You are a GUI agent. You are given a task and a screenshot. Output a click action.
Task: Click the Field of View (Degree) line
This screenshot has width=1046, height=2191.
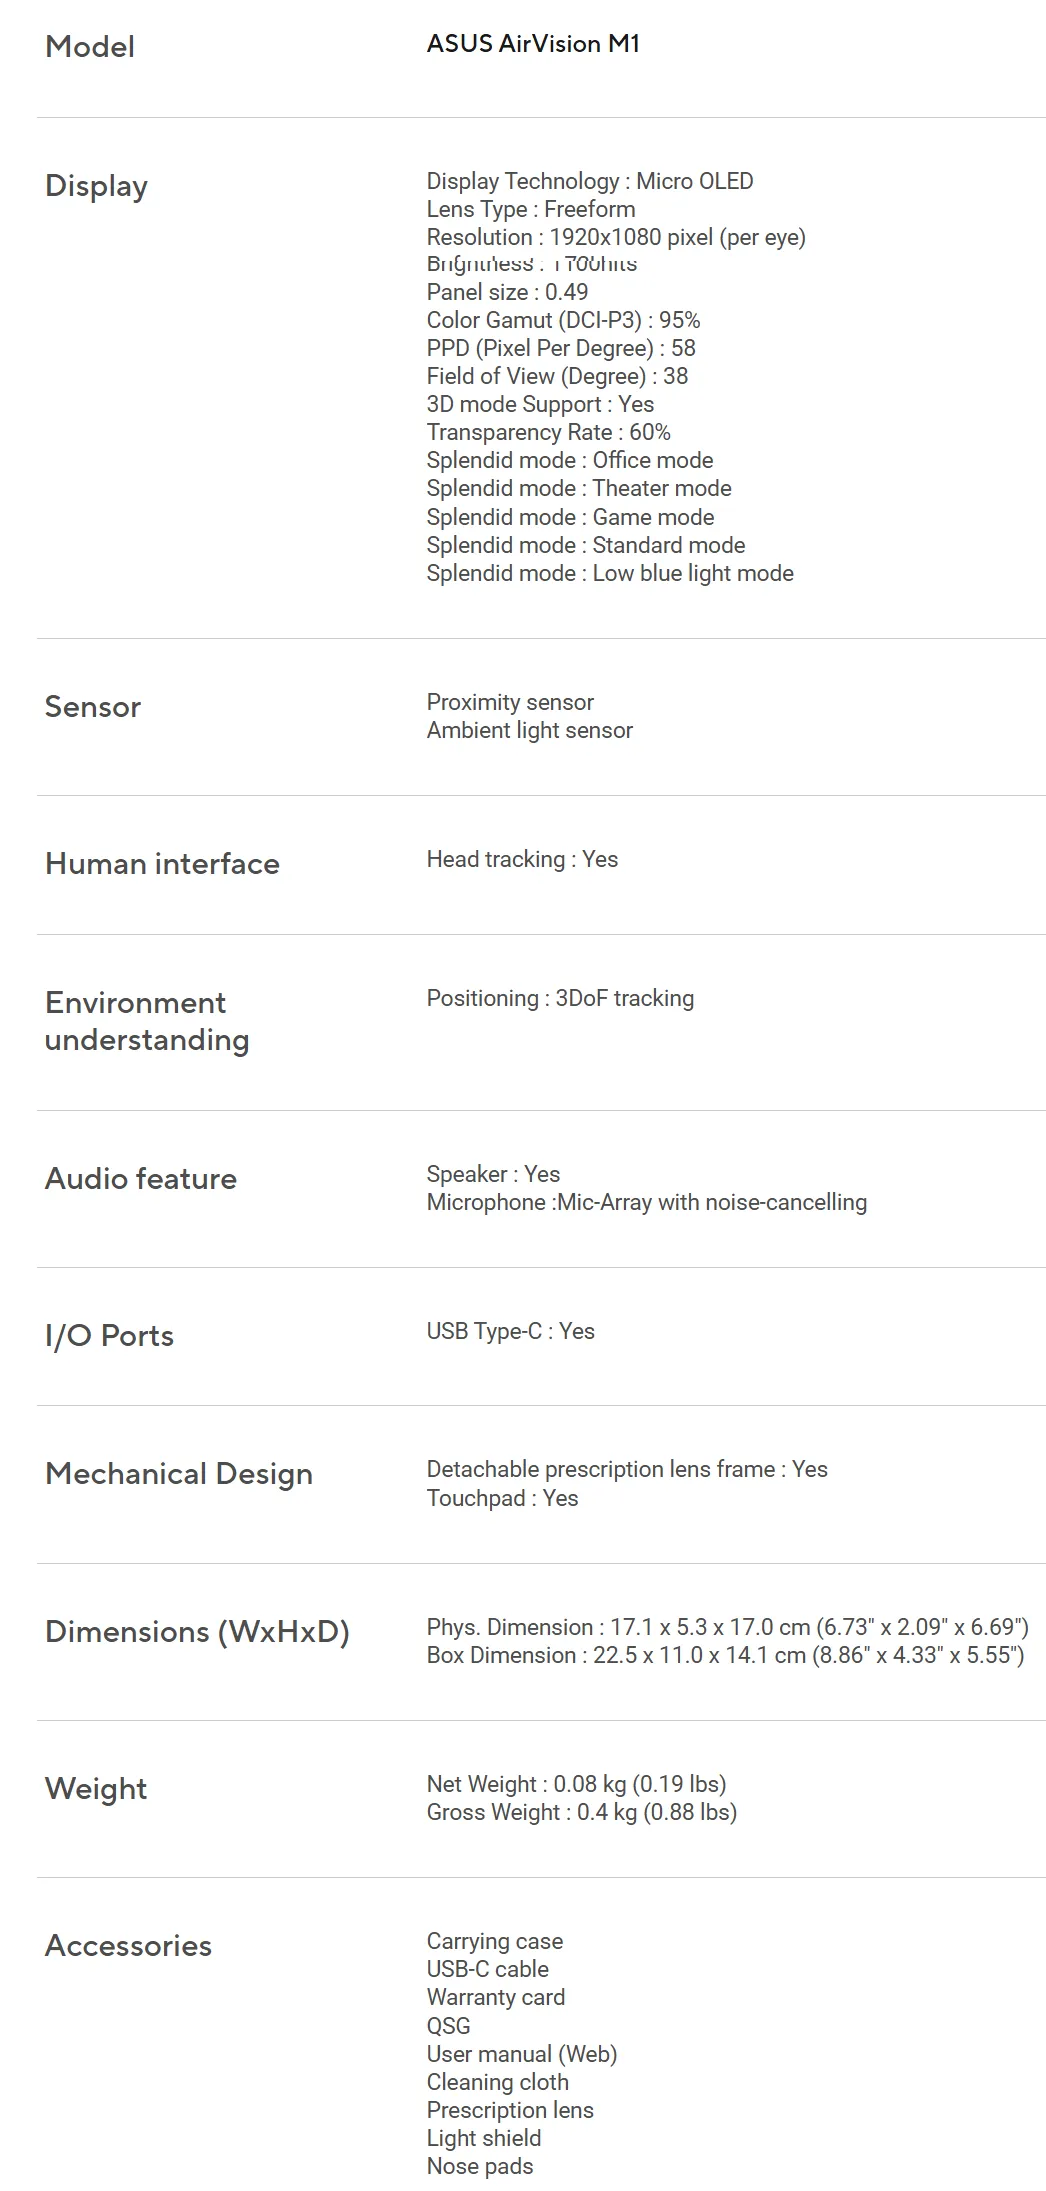coord(557,376)
